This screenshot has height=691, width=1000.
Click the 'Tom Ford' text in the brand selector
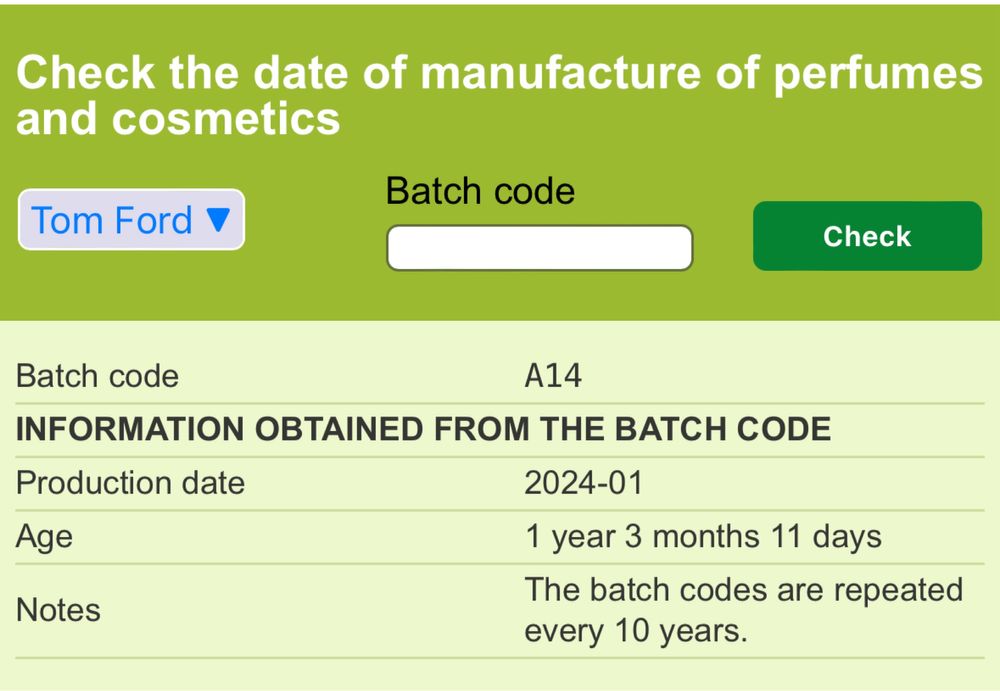click(x=112, y=220)
